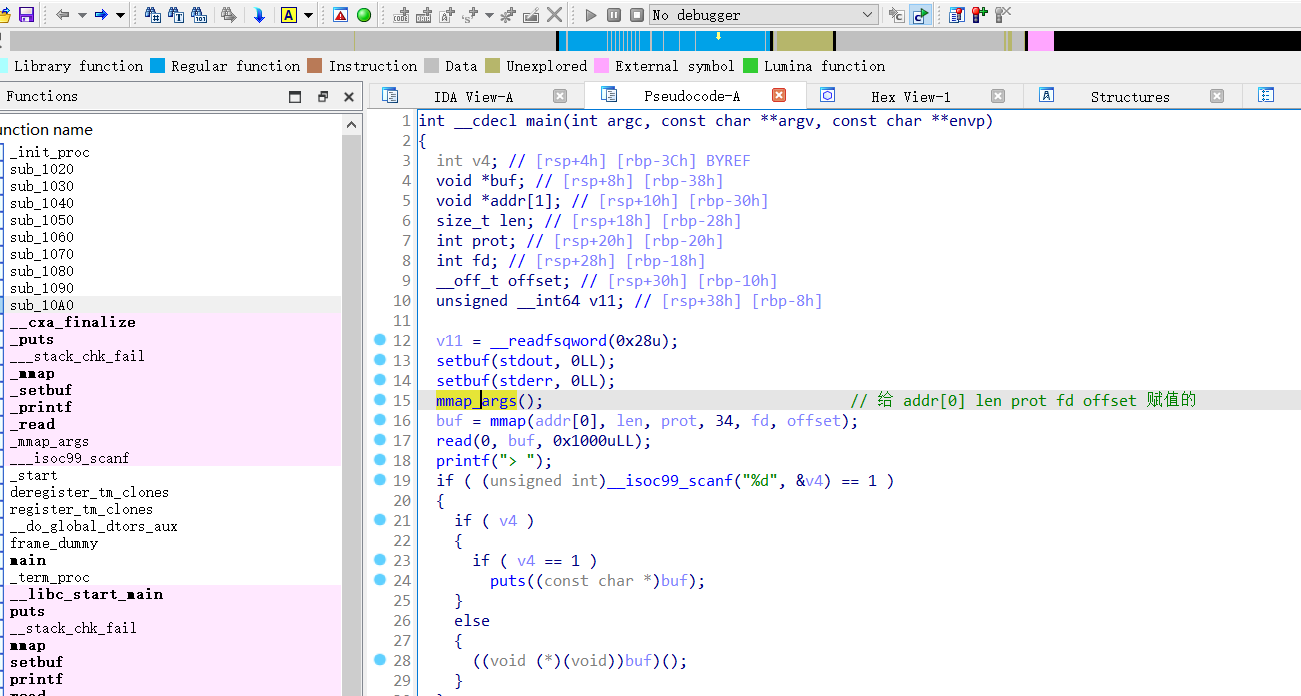This screenshot has width=1301, height=696.
Task: Open the jump back history dropdown
Action: click(80, 15)
